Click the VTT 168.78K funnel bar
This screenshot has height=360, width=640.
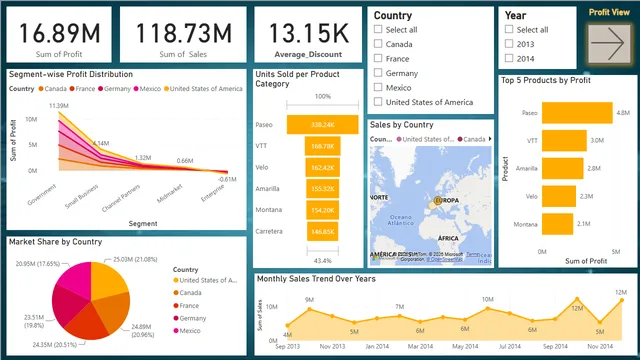tap(322, 146)
